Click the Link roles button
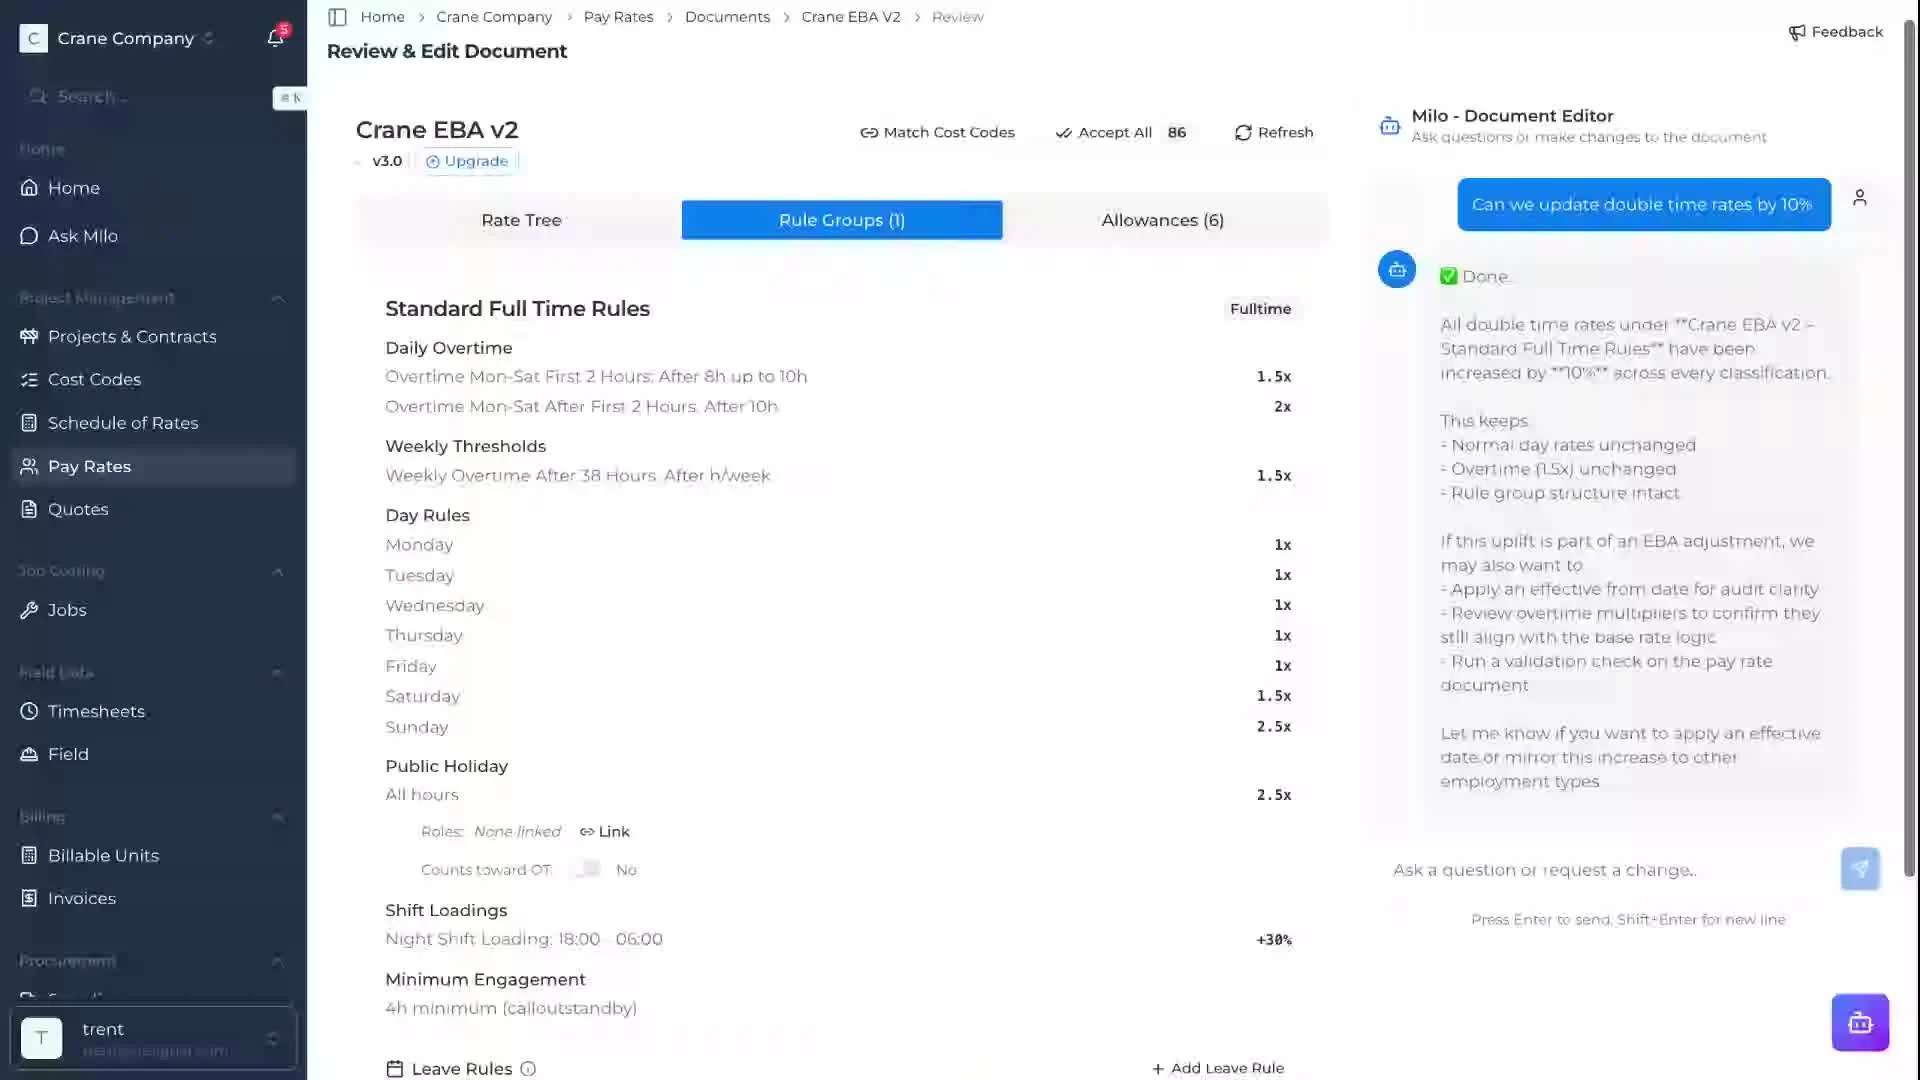Image resolution: width=1920 pixels, height=1080 pixels. point(604,831)
